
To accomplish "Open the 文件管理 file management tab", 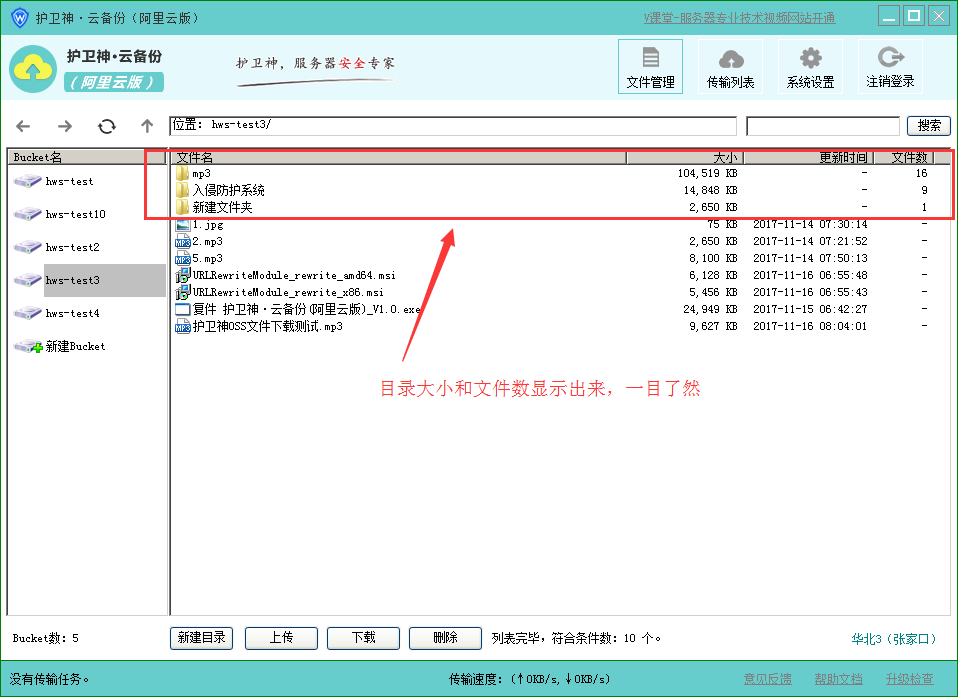I will pyautogui.click(x=650, y=67).
